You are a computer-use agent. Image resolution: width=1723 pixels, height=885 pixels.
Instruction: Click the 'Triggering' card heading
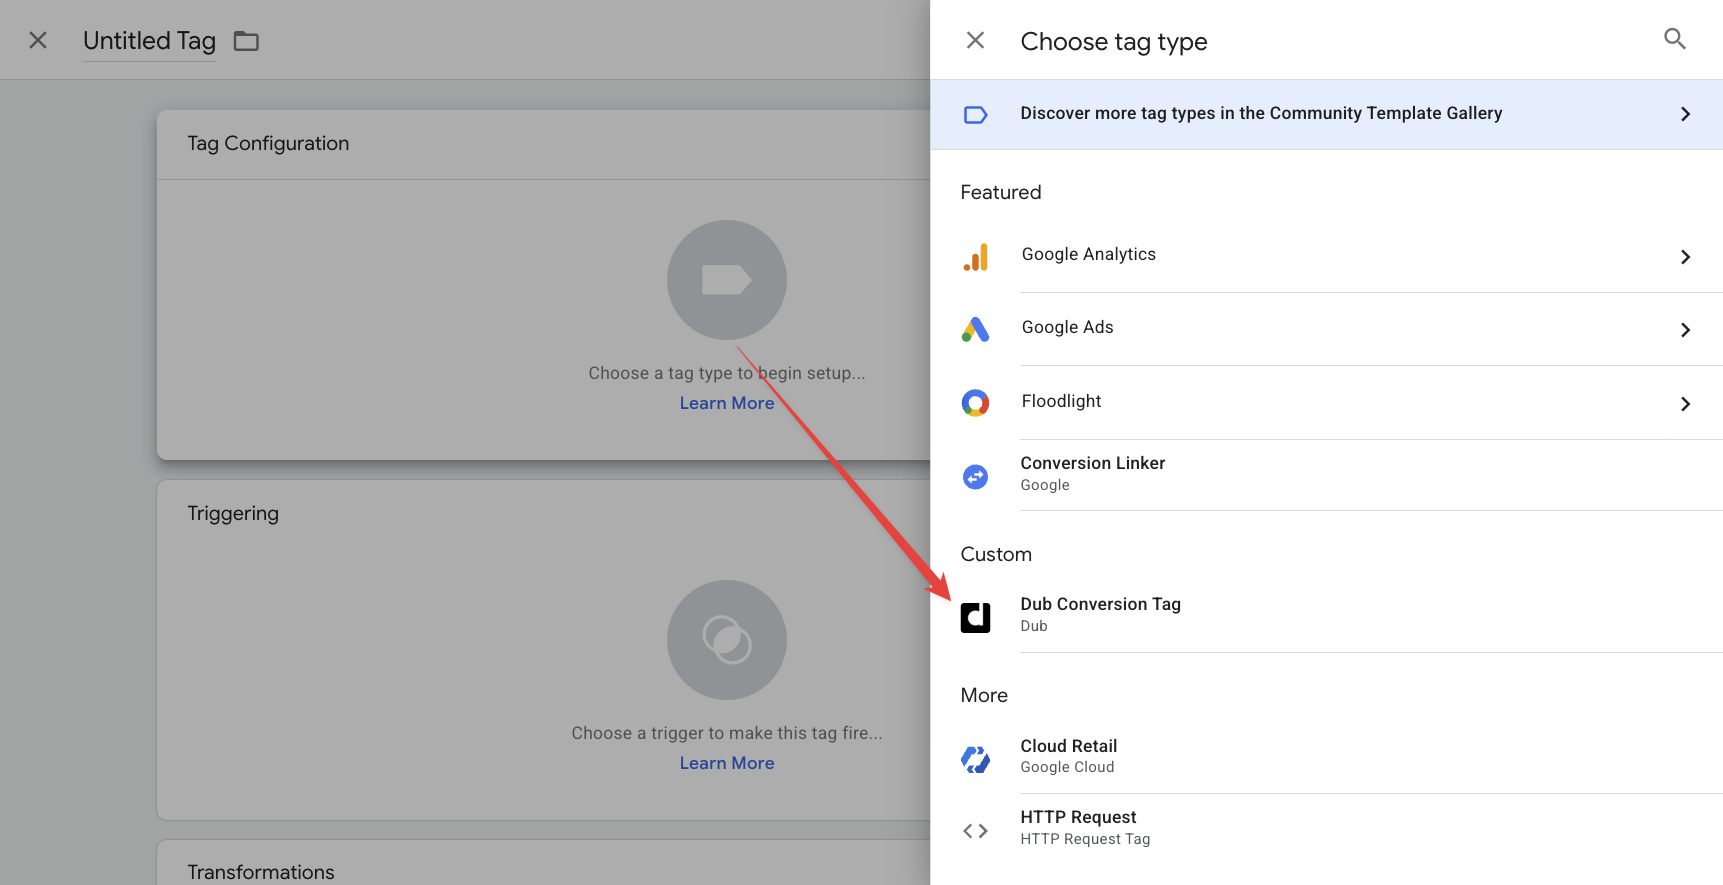[233, 513]
